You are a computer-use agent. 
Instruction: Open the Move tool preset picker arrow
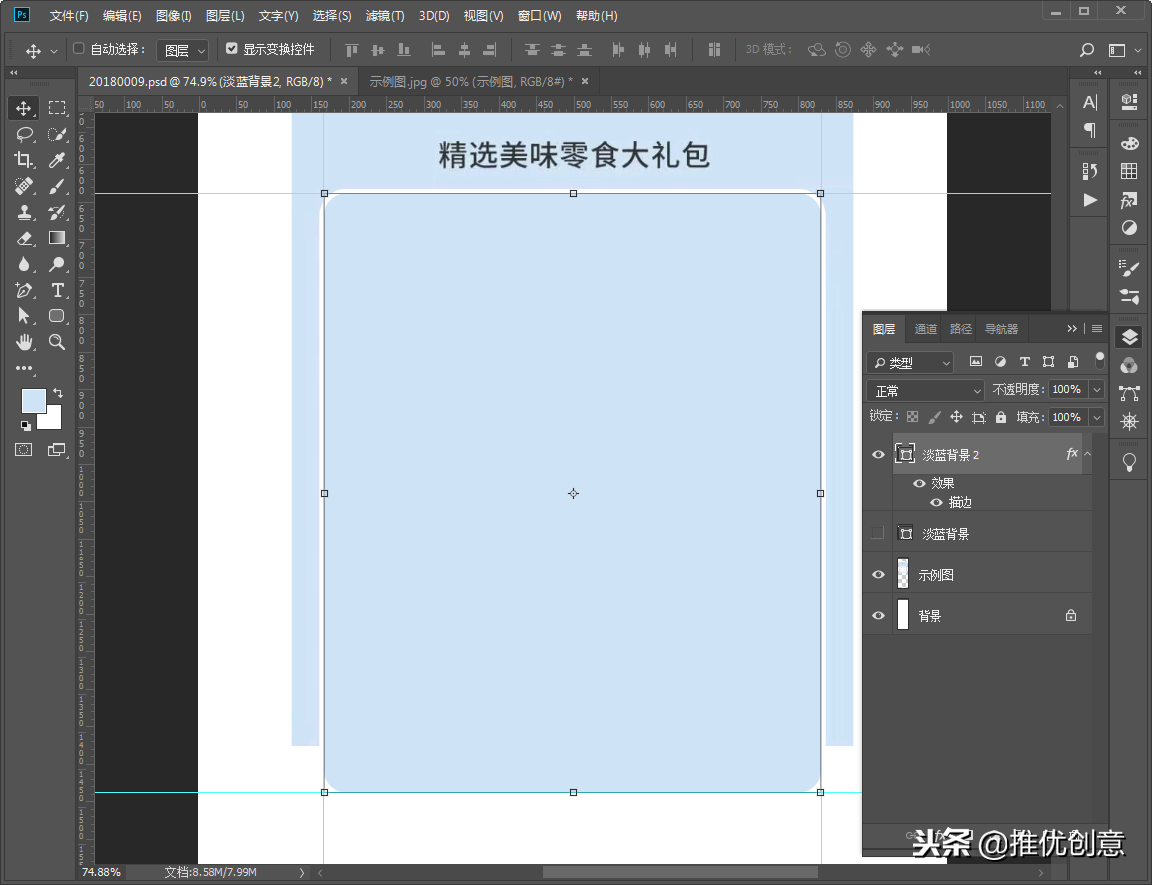coord(54,51)
